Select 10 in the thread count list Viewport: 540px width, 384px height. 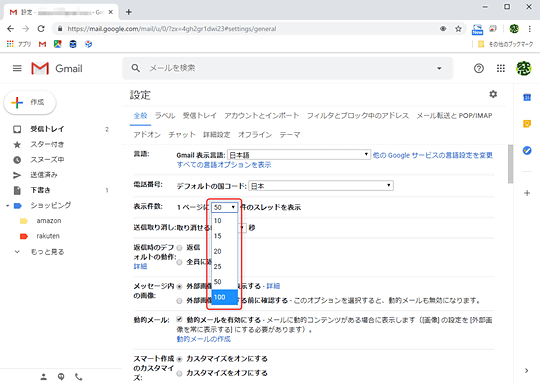225,221
